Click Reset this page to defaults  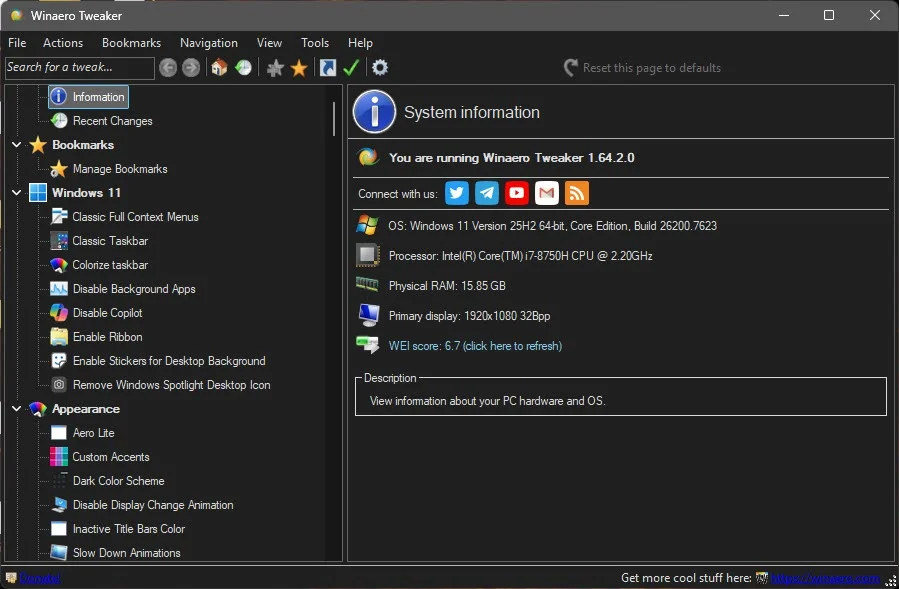coord(651,68)
